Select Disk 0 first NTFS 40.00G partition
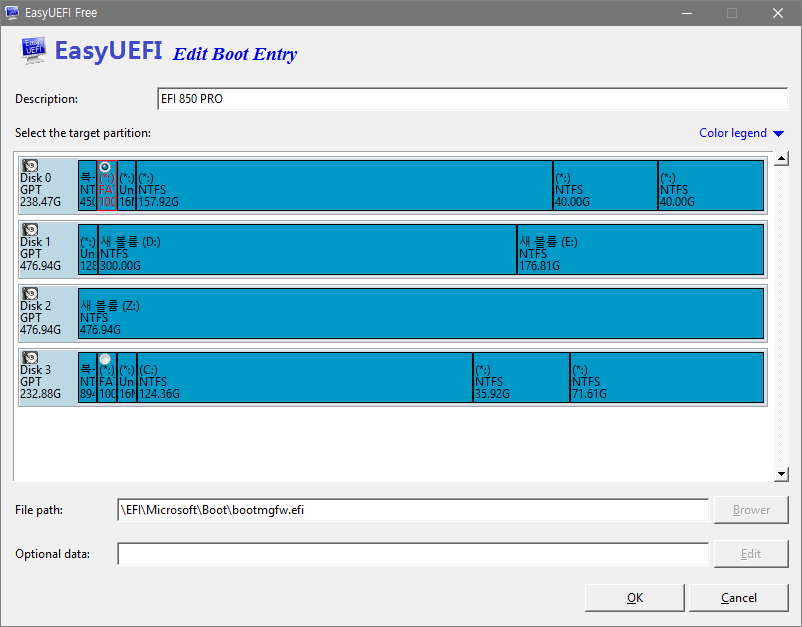Viewport: 802px width, 627px height. point(606,185)
